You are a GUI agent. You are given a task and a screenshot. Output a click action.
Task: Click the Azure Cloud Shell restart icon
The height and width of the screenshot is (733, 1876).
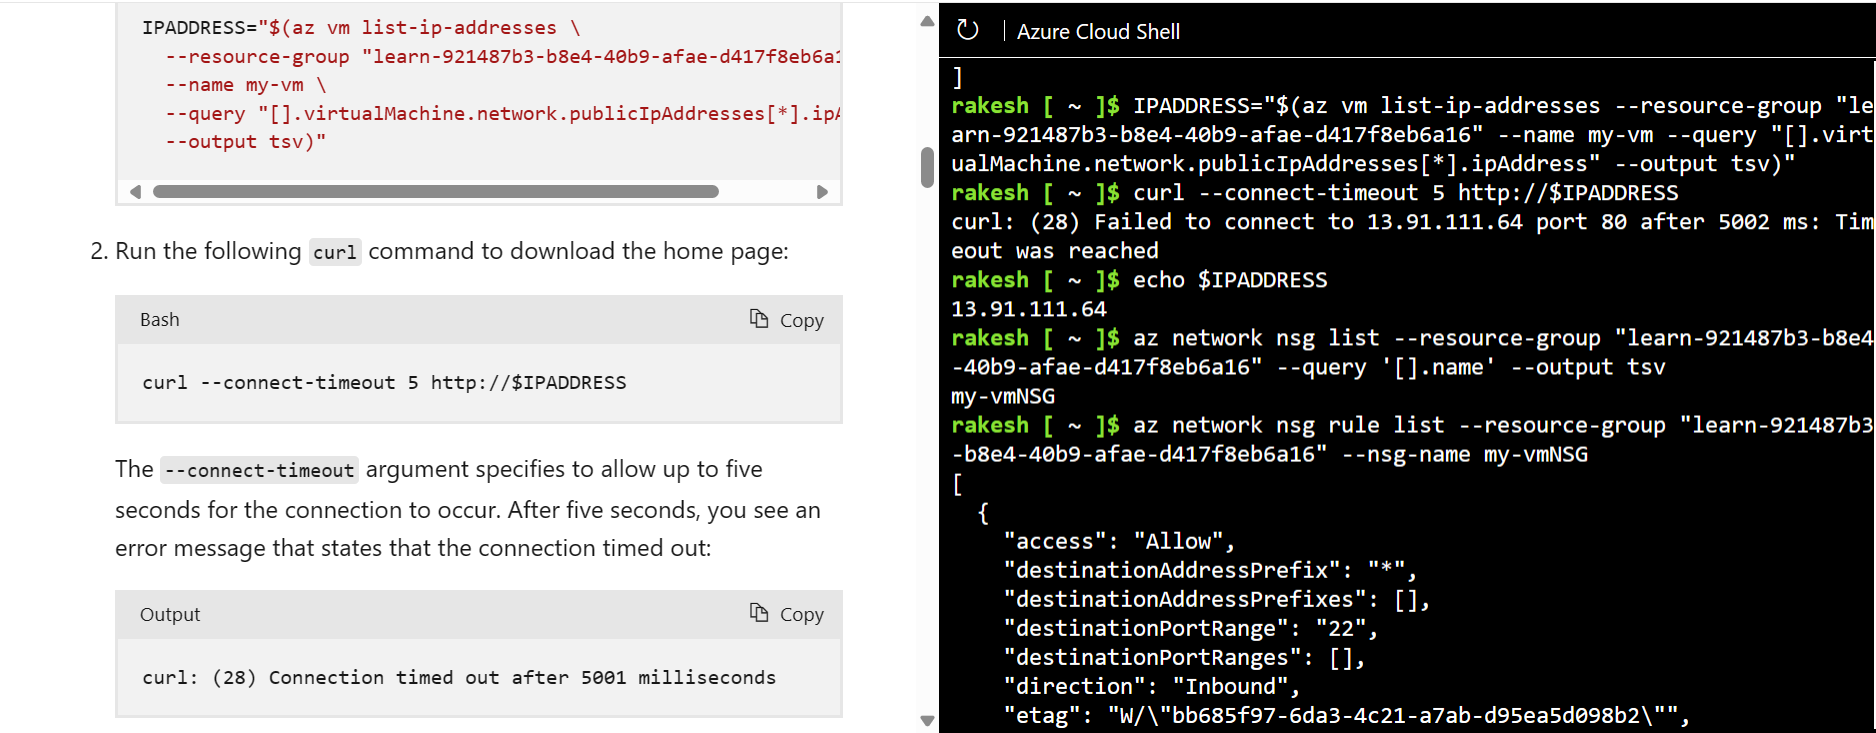[x=967, y=30]
